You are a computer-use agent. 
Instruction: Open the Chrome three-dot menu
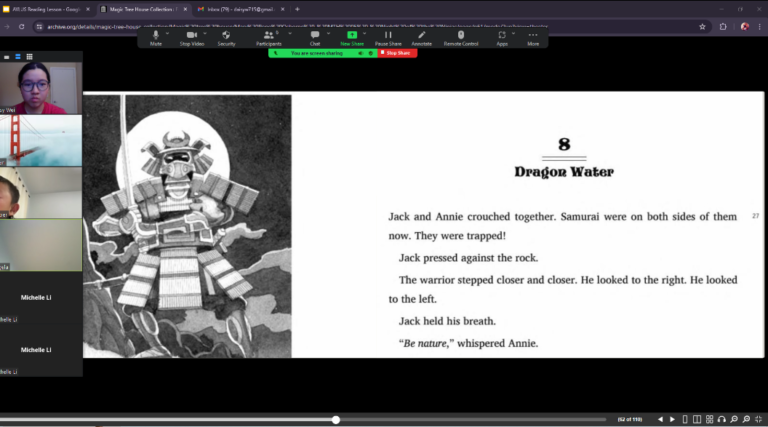[760, 27]
